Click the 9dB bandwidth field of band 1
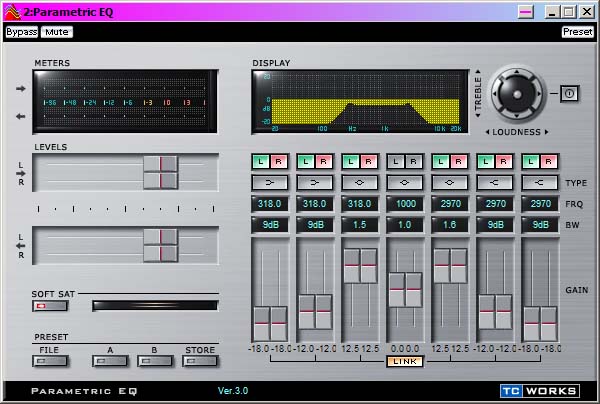This screenshot has width=600, height=404. (x=270, y=225)
